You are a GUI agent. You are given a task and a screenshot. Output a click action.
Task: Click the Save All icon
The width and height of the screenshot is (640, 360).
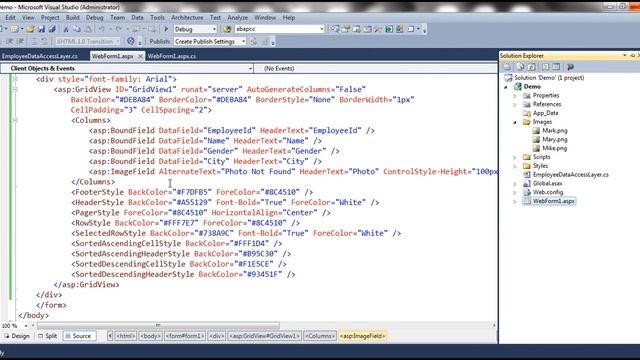52,29
